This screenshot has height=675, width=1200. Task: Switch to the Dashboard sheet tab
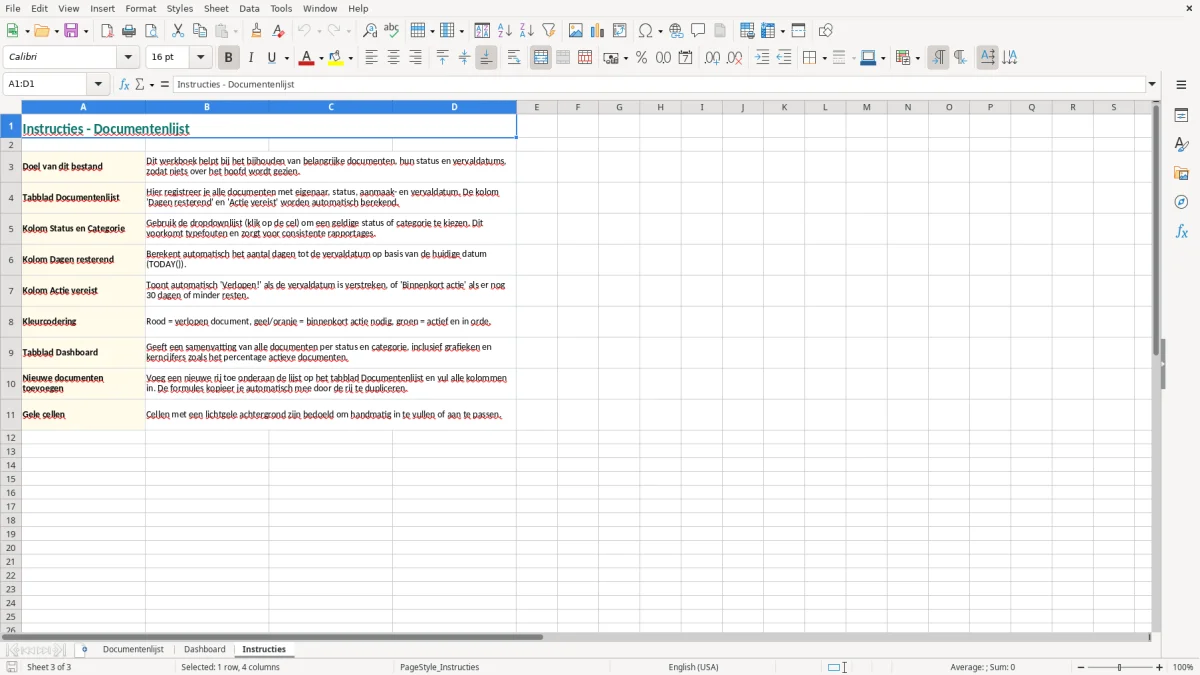205,650
